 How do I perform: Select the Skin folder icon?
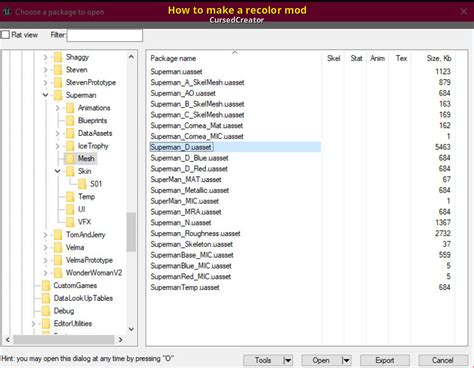70,171
